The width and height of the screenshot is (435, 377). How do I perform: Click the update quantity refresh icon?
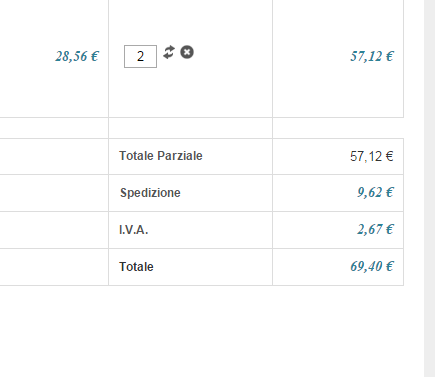169,52
